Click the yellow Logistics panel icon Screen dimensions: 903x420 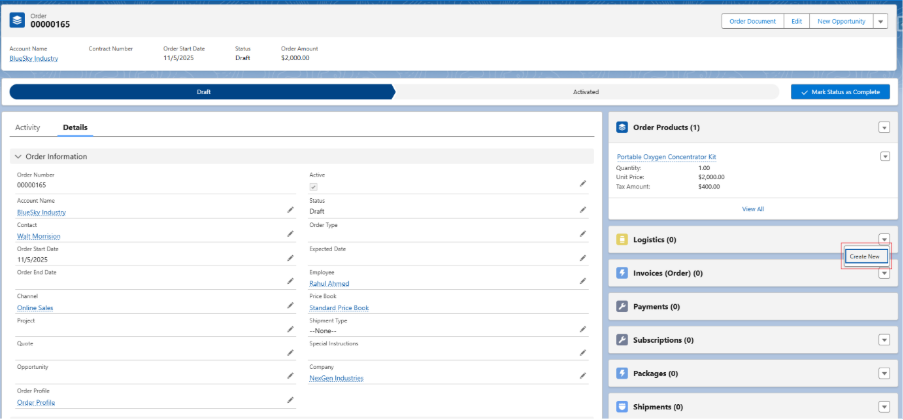coord(622,240)
